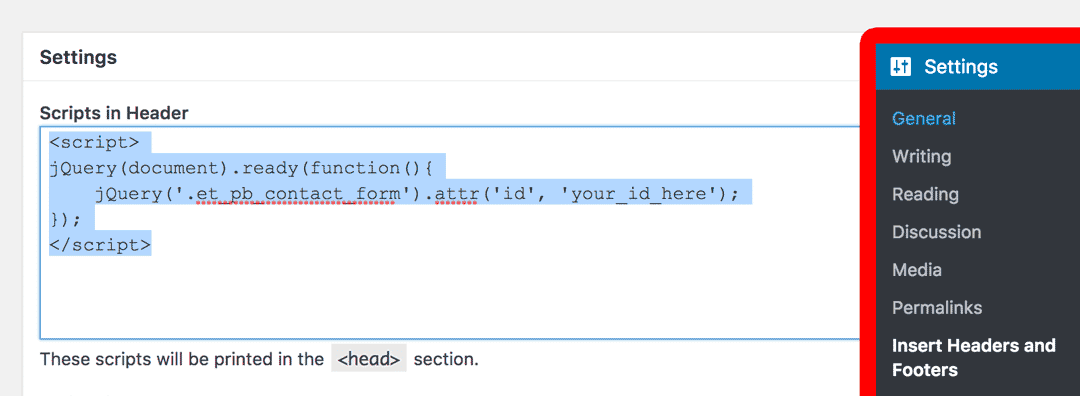Viewport: 1080px width, 396px height.
Task: Click the closing }); line in code
Action: click(x=66, y=219)
